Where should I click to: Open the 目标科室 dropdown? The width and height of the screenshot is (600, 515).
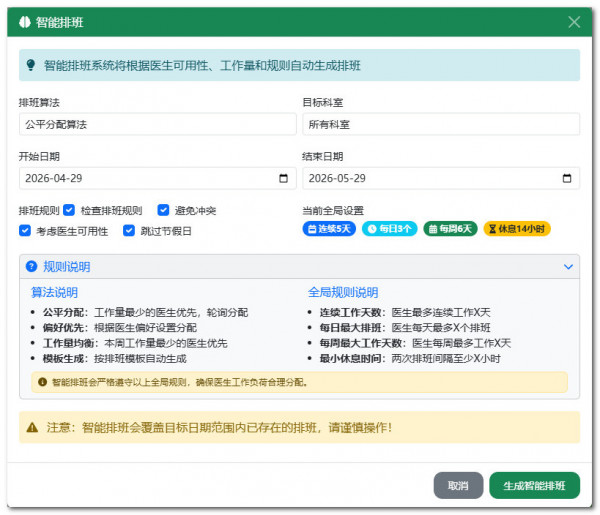coord(440,124)
